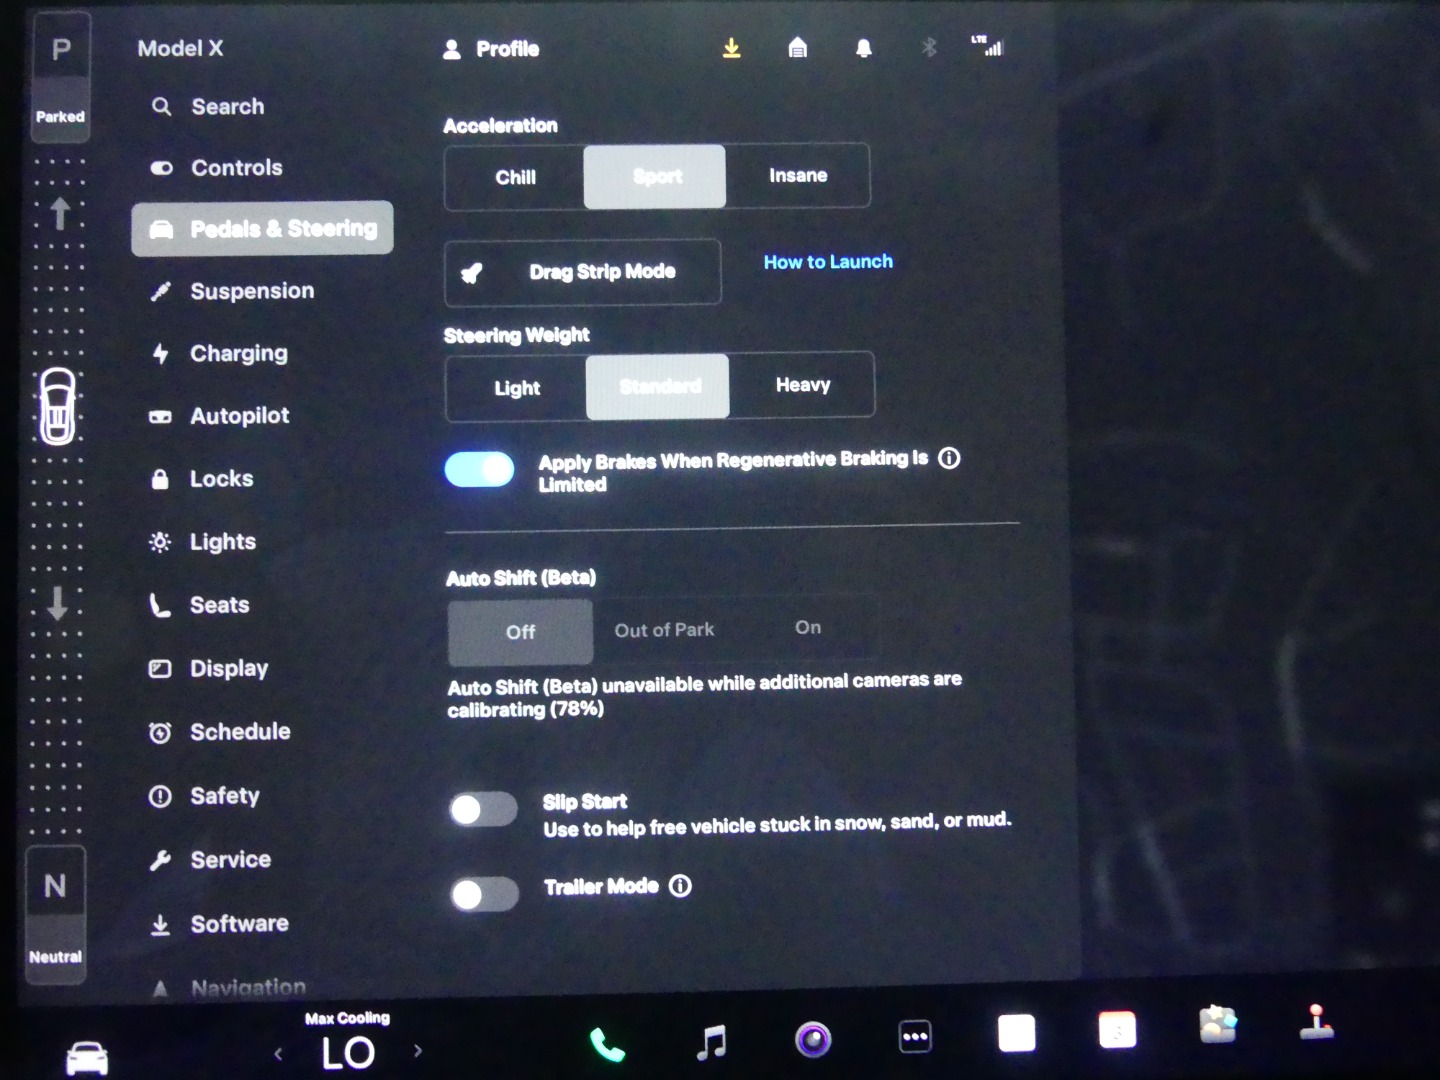Image resolution: width=1440 pixels, height=1080 pixels.
Task: Open the arcade joystick icon
Action: click(x=1317, y=1022)
